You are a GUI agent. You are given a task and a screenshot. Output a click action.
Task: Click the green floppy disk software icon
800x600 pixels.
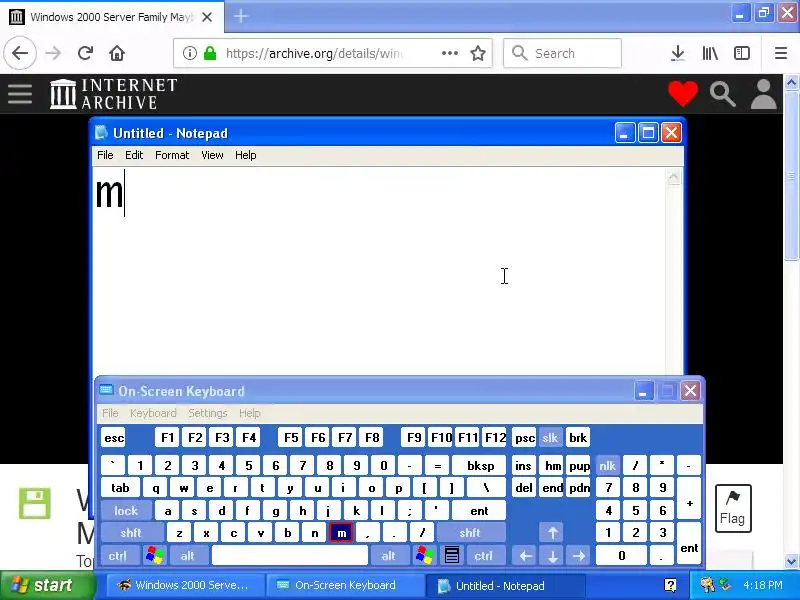pos(35,503)
